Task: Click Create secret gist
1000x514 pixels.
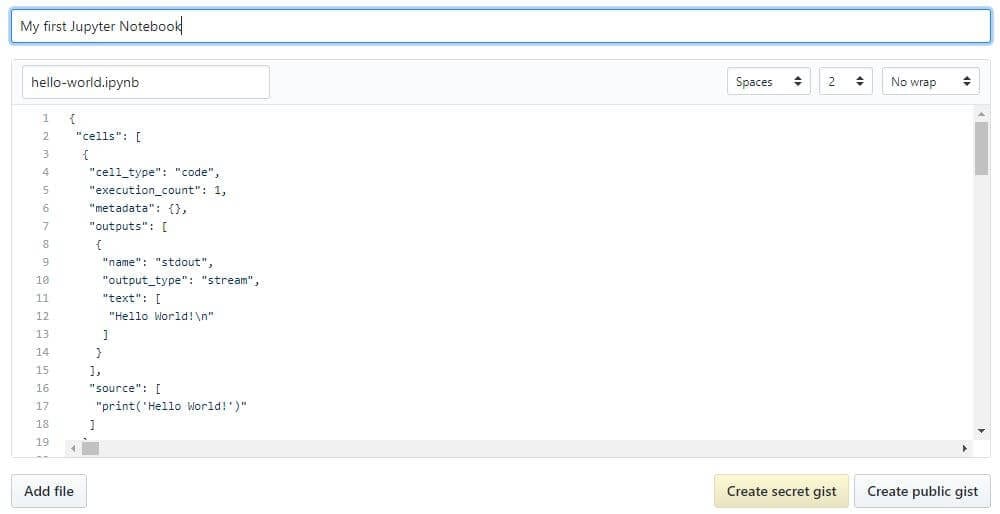Action: pos(781,491)
